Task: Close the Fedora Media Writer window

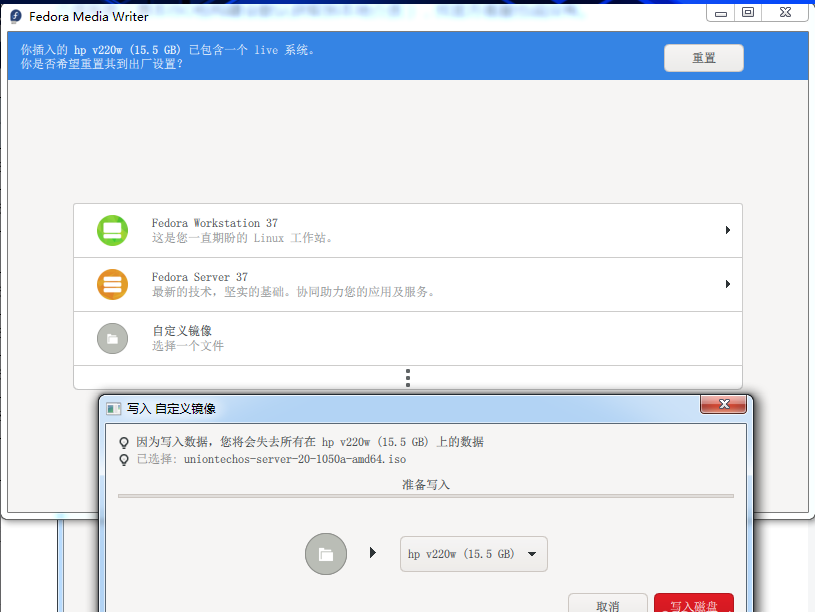Action: pyautogui.click(x=785, y=13)
